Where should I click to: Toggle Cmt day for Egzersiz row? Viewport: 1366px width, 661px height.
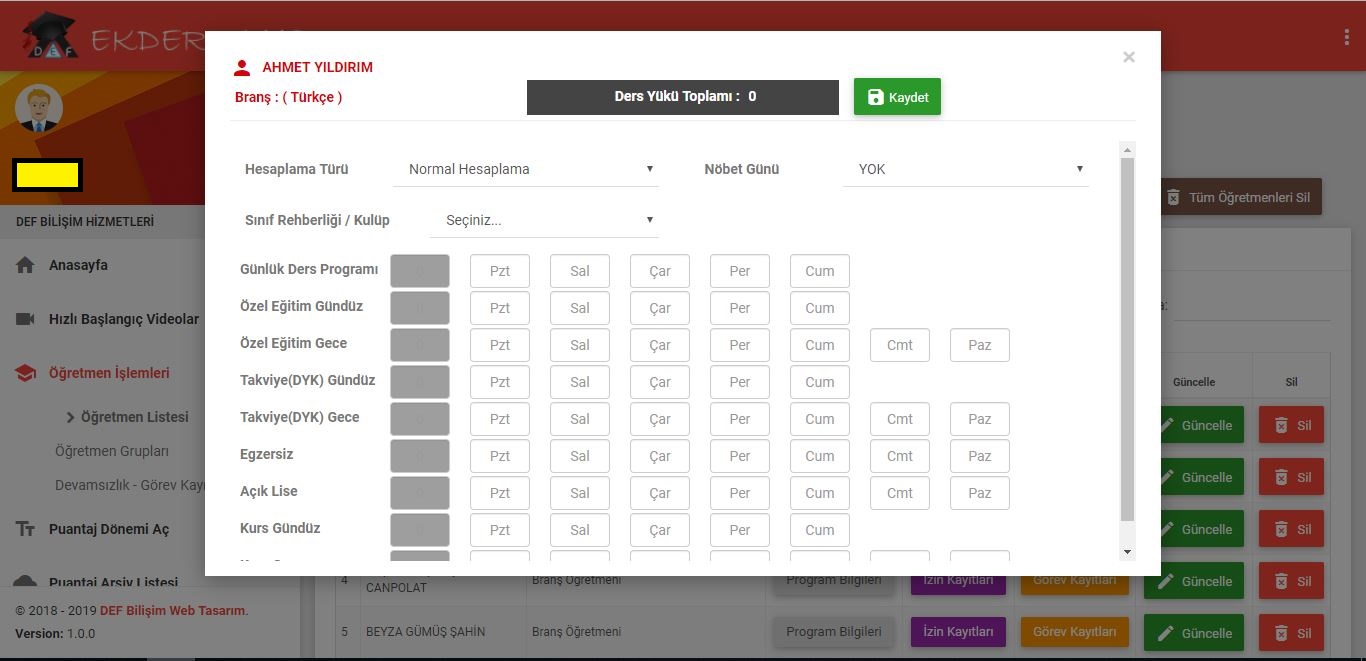(x=899, y=456)
